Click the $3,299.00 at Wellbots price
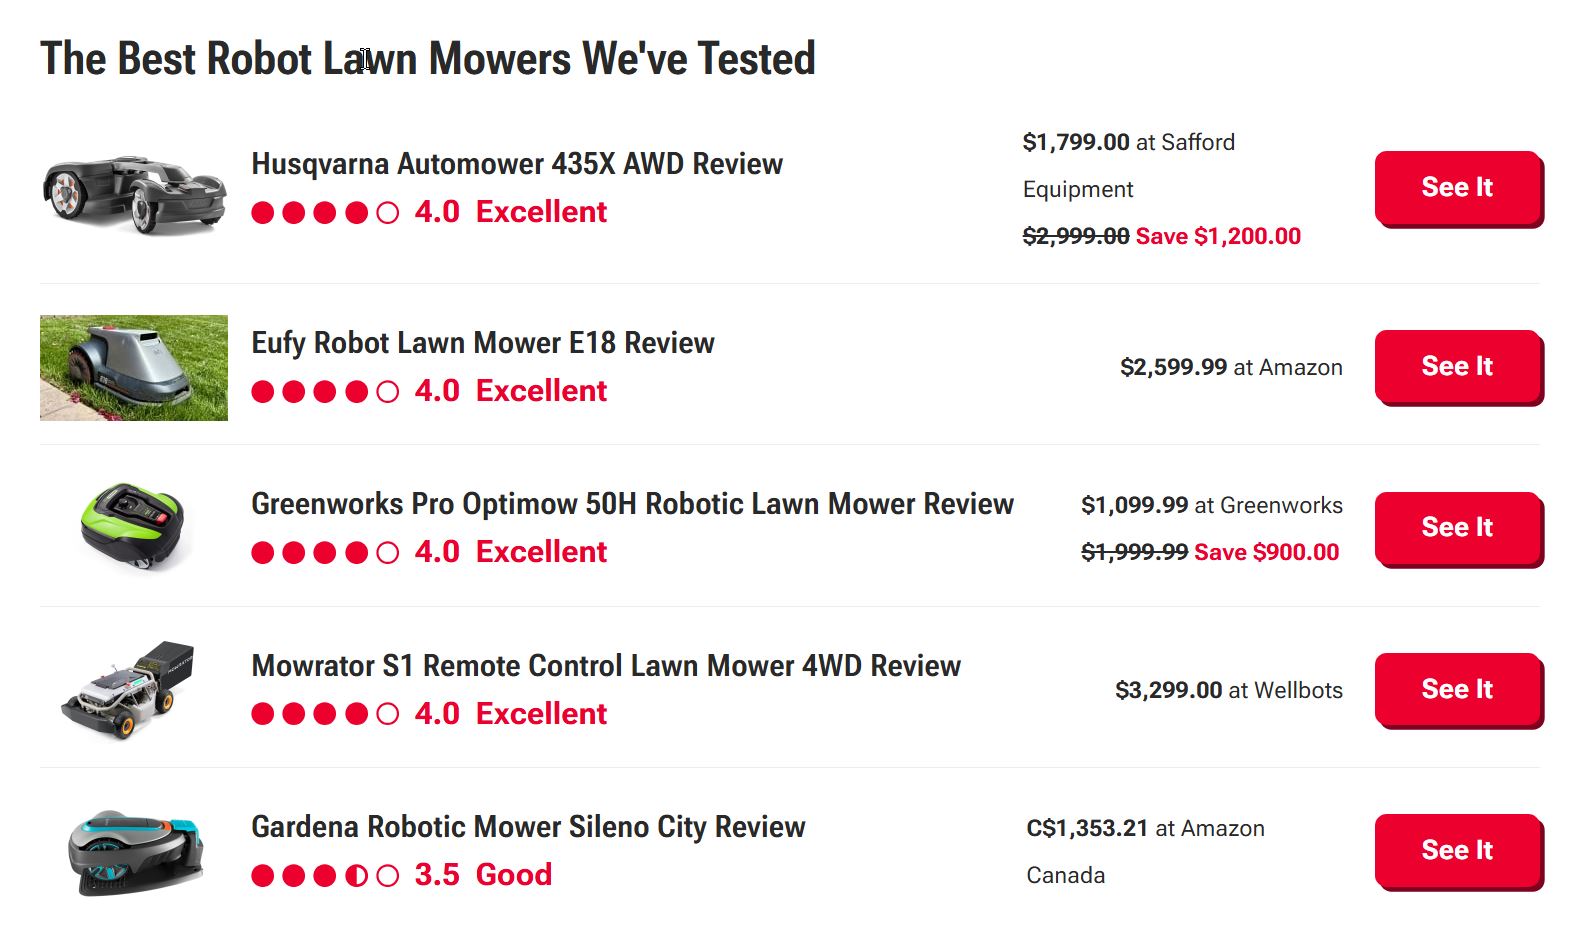 coord(1228,691)
